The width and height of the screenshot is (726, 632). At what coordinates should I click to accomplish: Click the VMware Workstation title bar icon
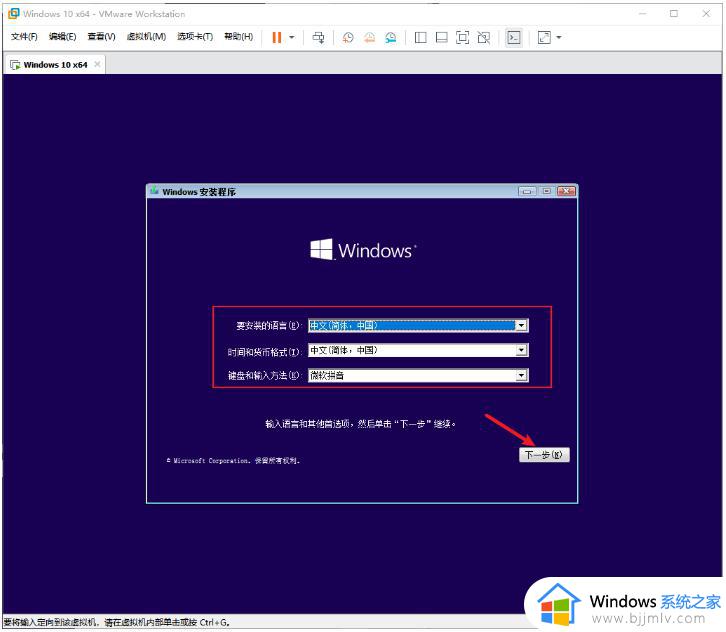pos(14,13)
